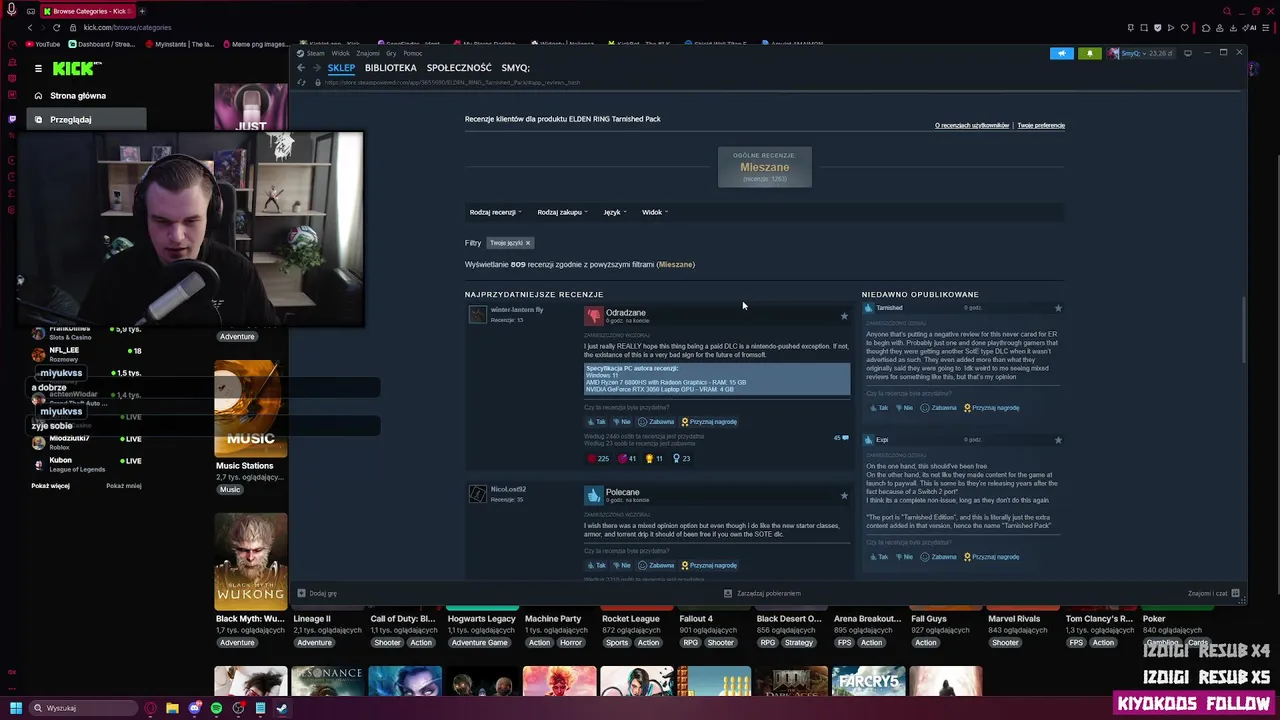Click the Kick hamburger menu icon
Screen dimensions: 1280x720
point(38,69)
